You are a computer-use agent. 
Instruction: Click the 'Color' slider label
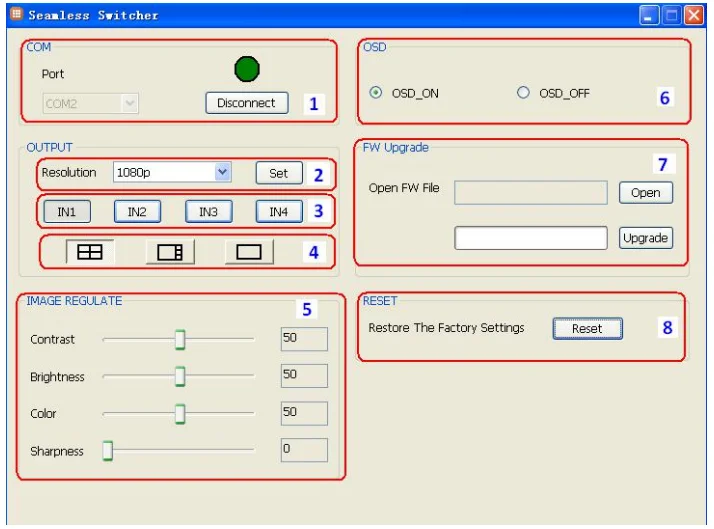click(43, 414)
